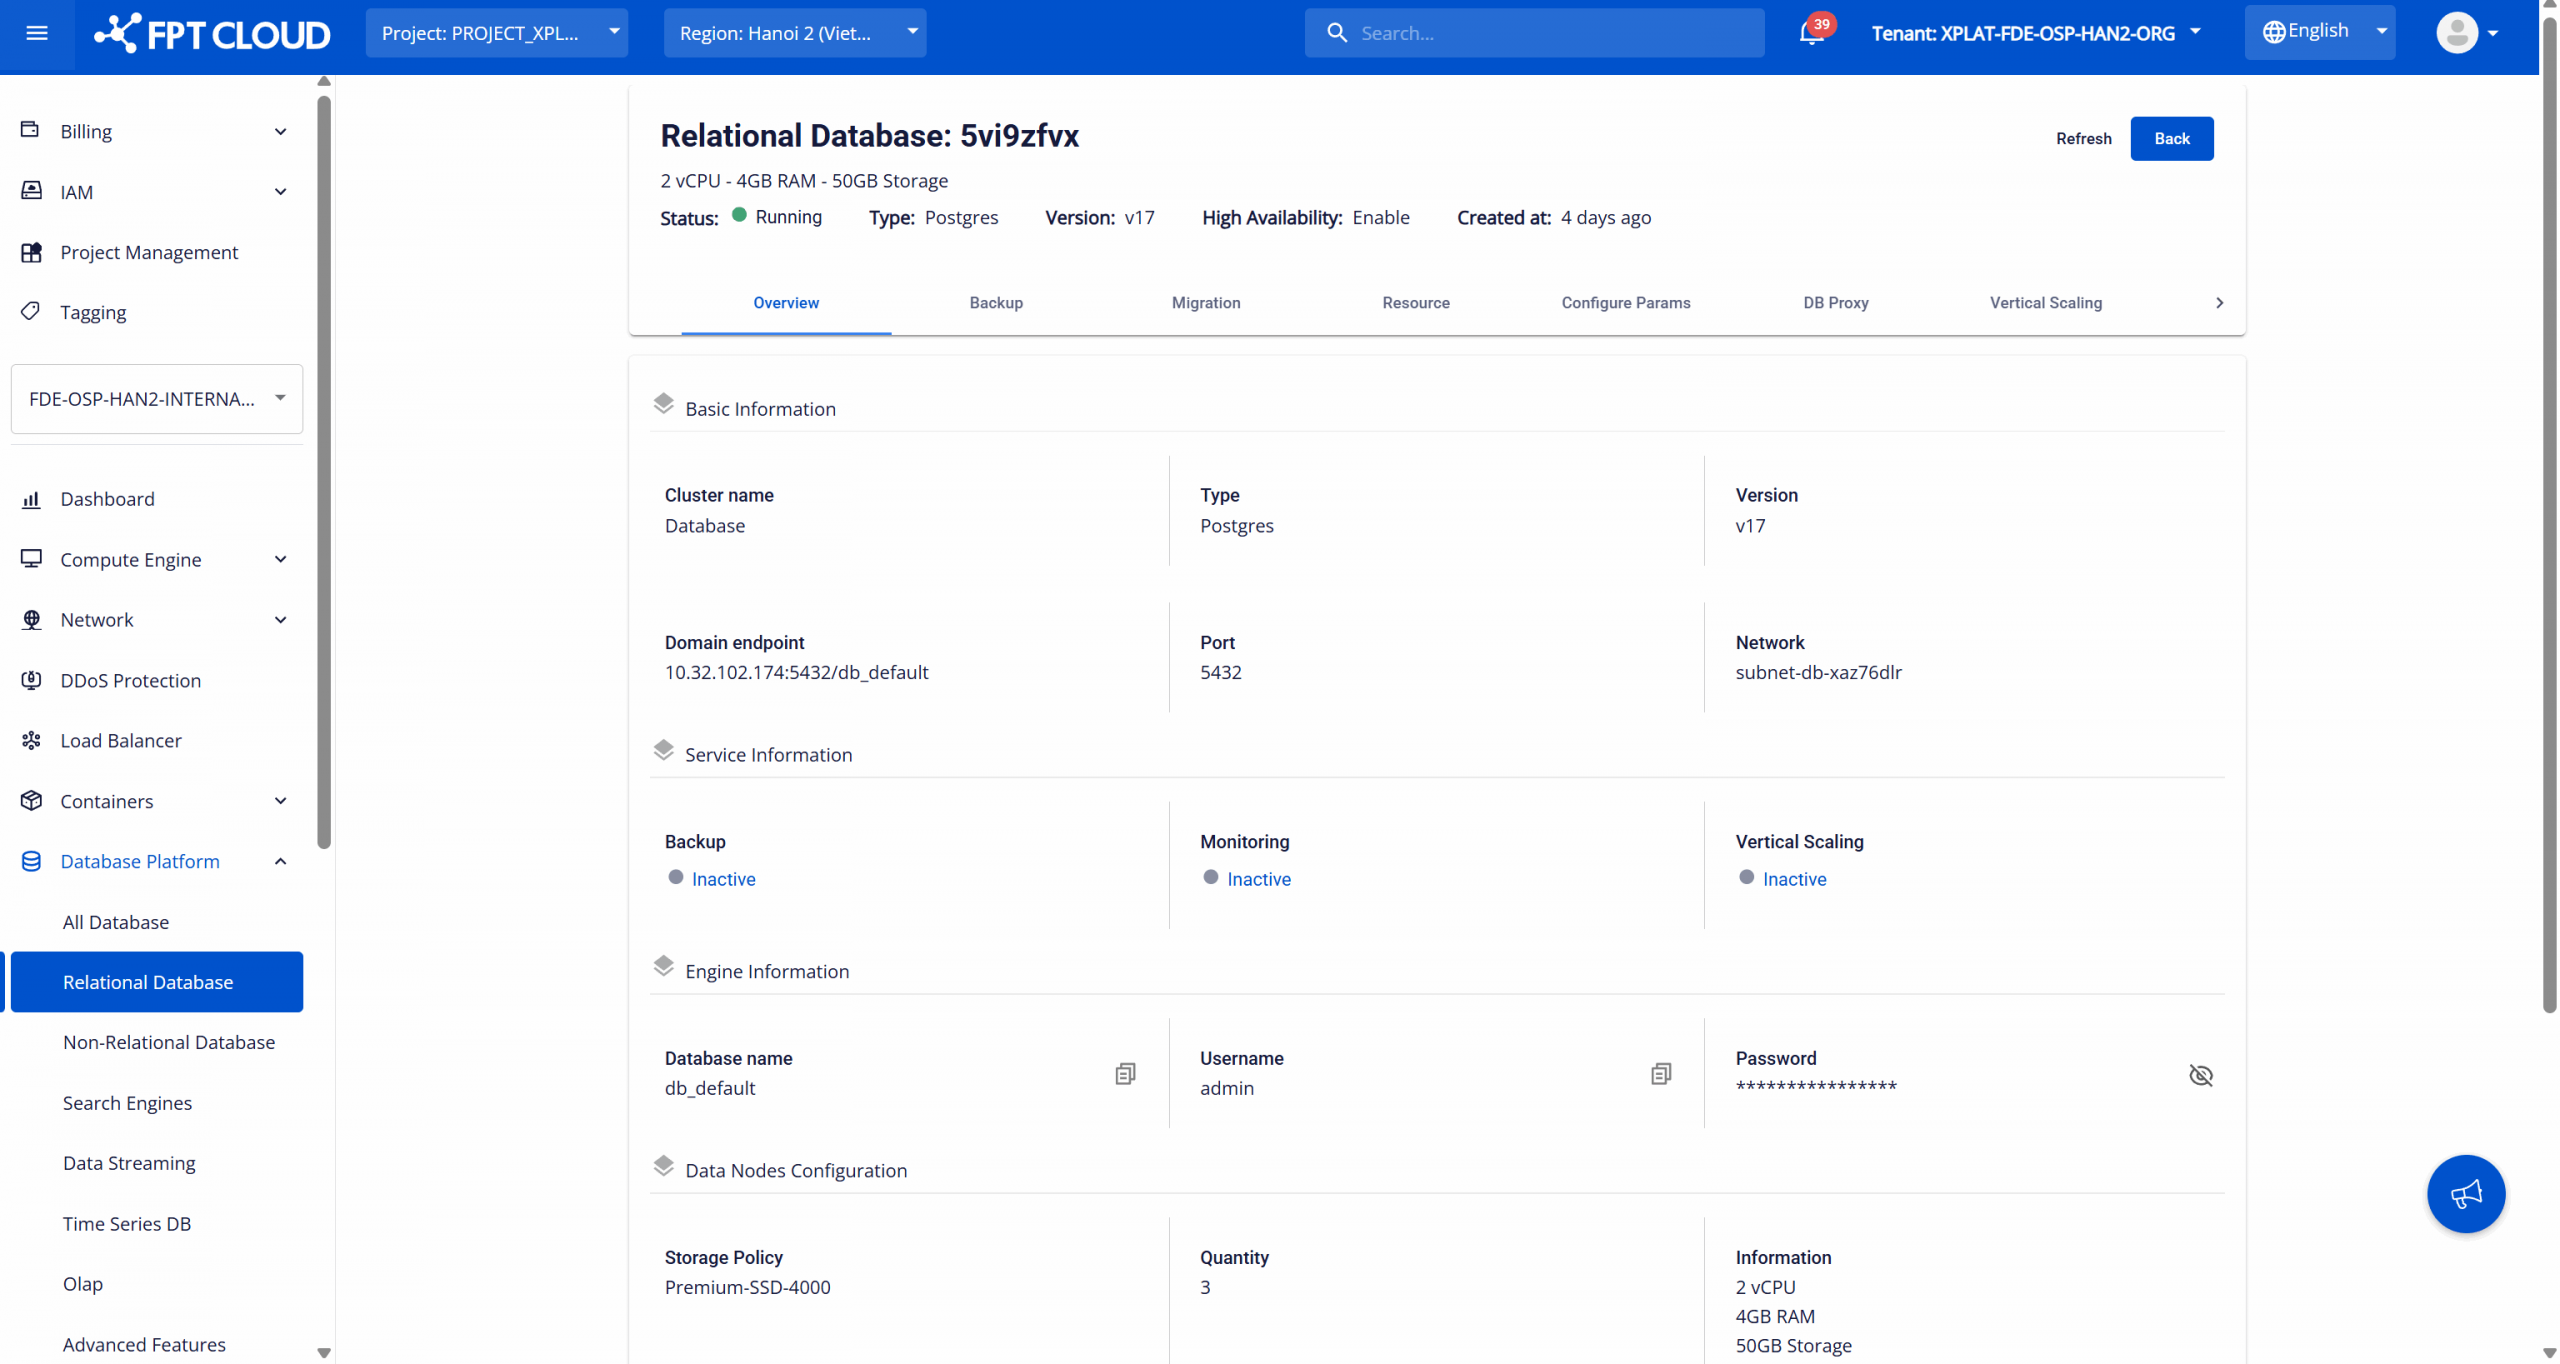
Task: Click the Dashboard sidebar icon
Action: click(31, 499)
